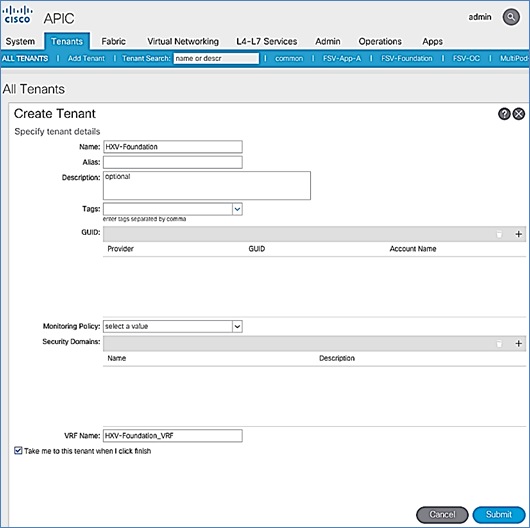Open the common tenant link
The height and width of the screenshot is (528, 530).
pos(289,58)
